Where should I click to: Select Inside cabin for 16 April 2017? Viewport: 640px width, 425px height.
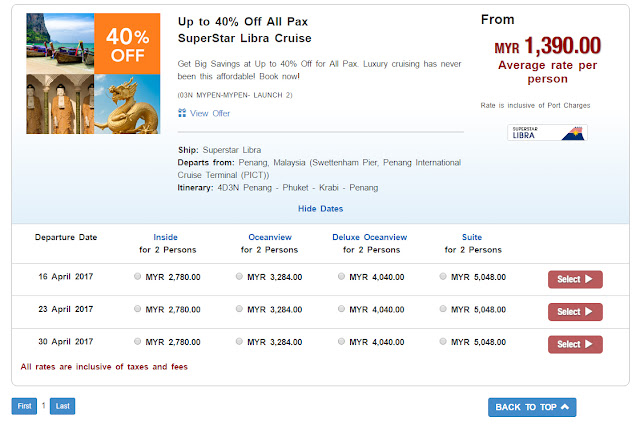(137, 278)
